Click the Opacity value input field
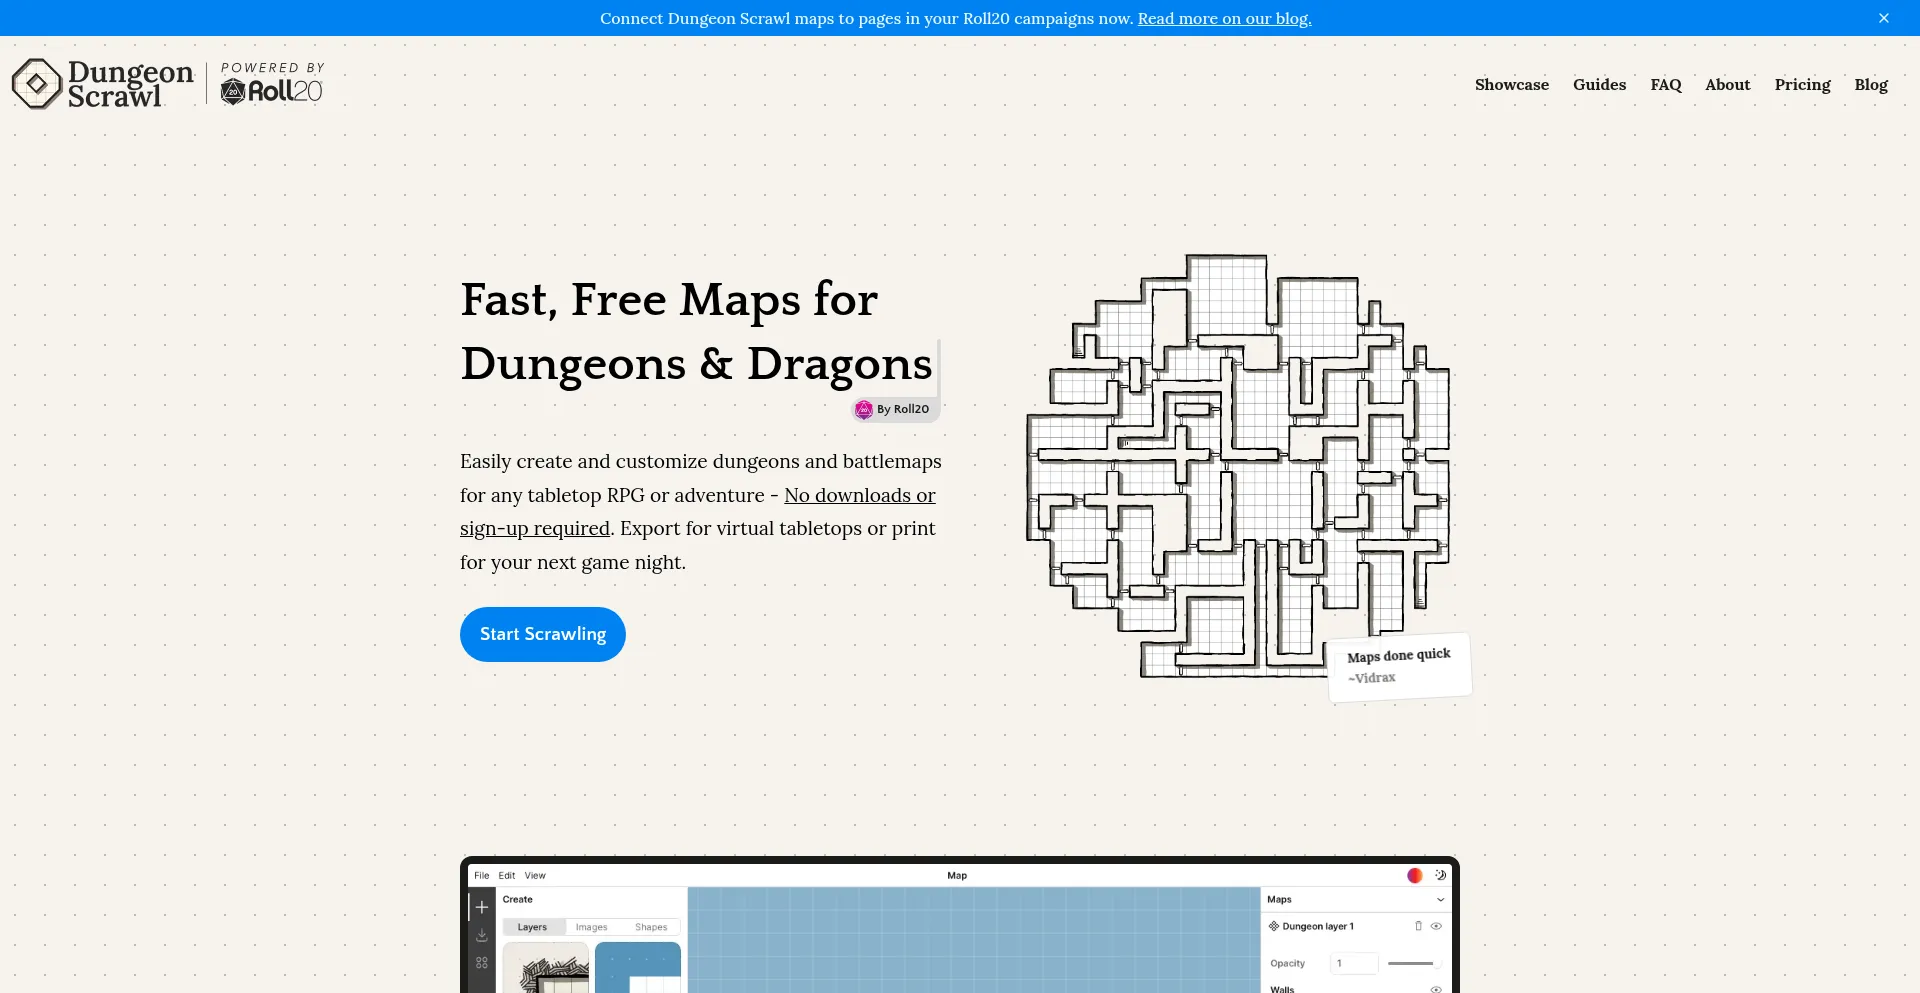Viewport: 1920px width, 993px height. pos(1354,963)
